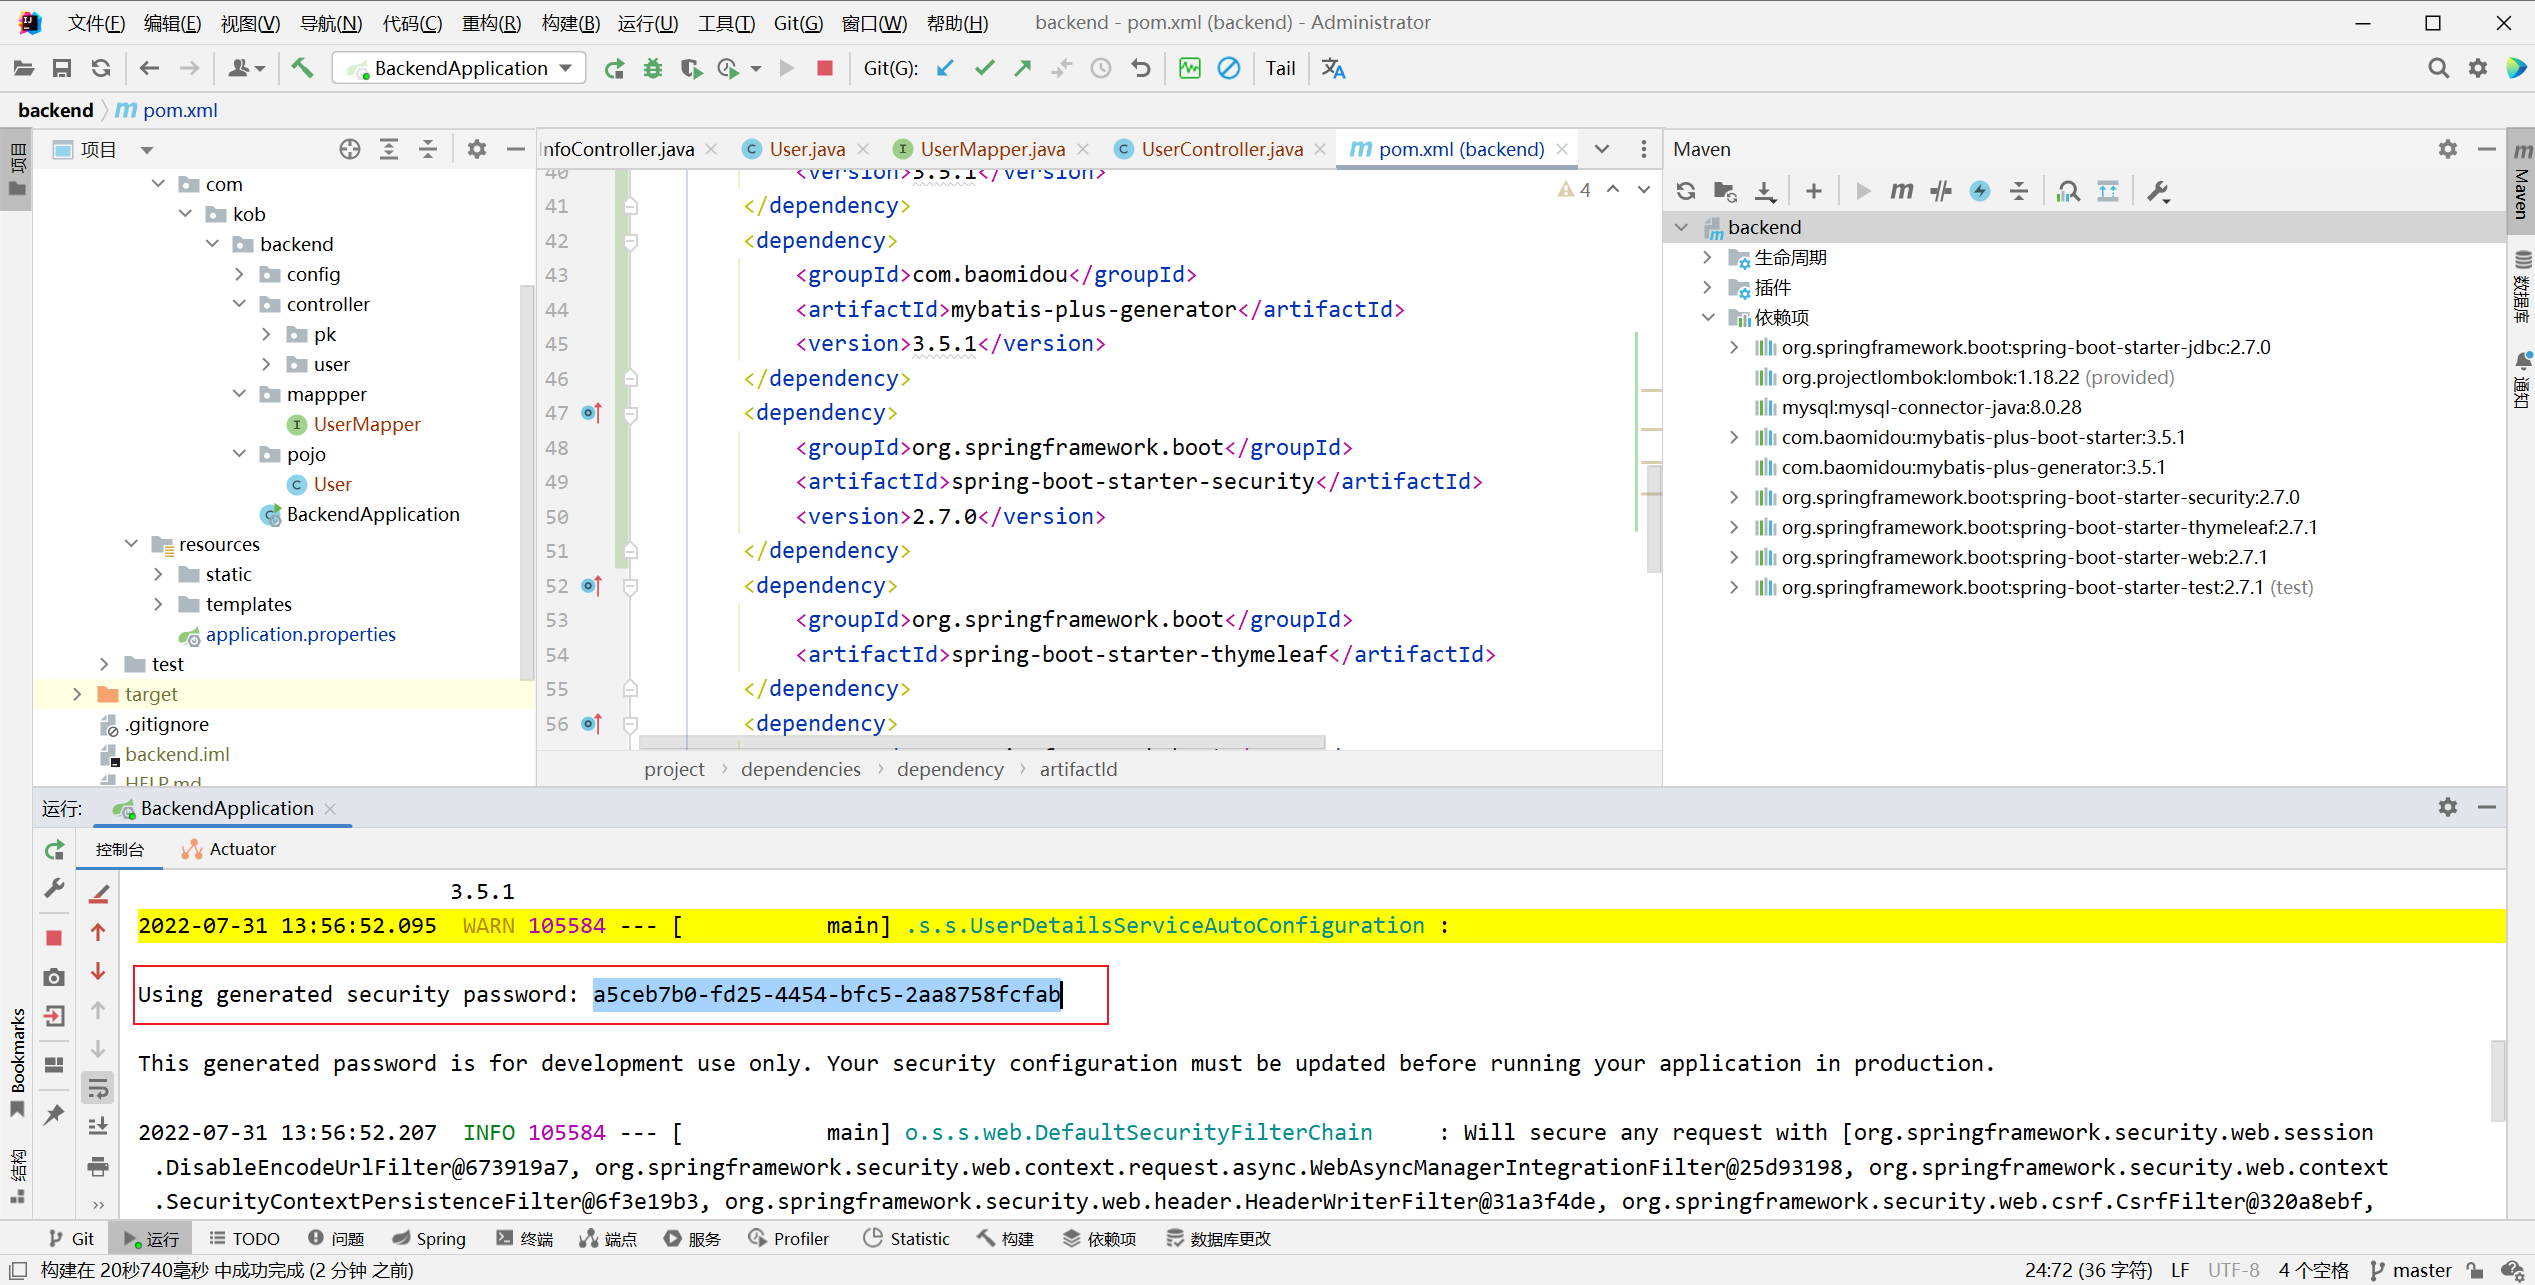The height and width of the screenshot is (1285, 2535).
Task: Take thread dump camera icon
Action: (55, 977)
